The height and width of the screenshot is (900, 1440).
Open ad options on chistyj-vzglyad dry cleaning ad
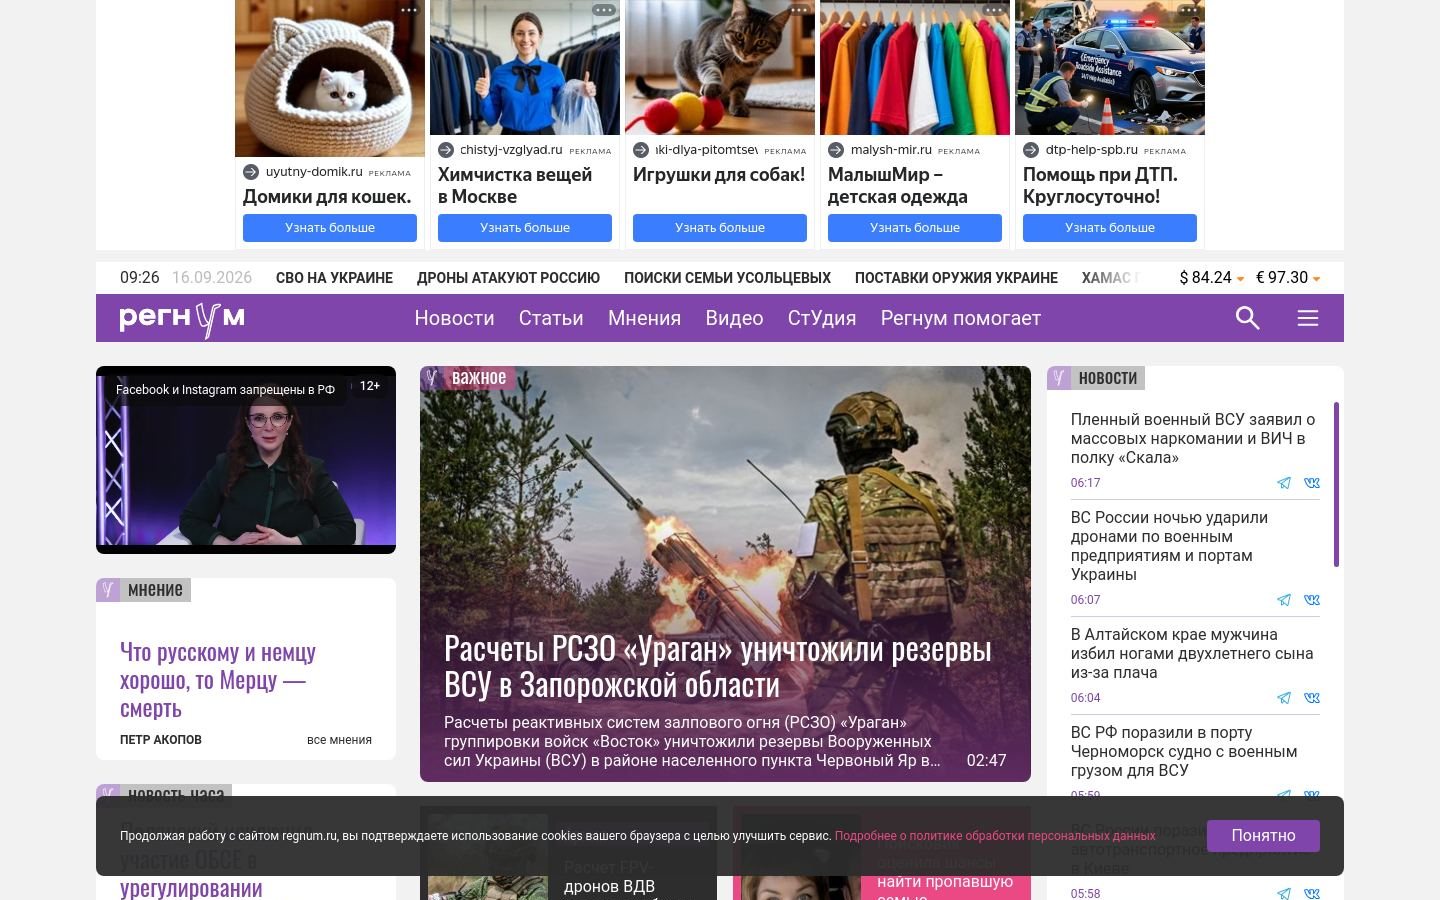pos(604,9)
